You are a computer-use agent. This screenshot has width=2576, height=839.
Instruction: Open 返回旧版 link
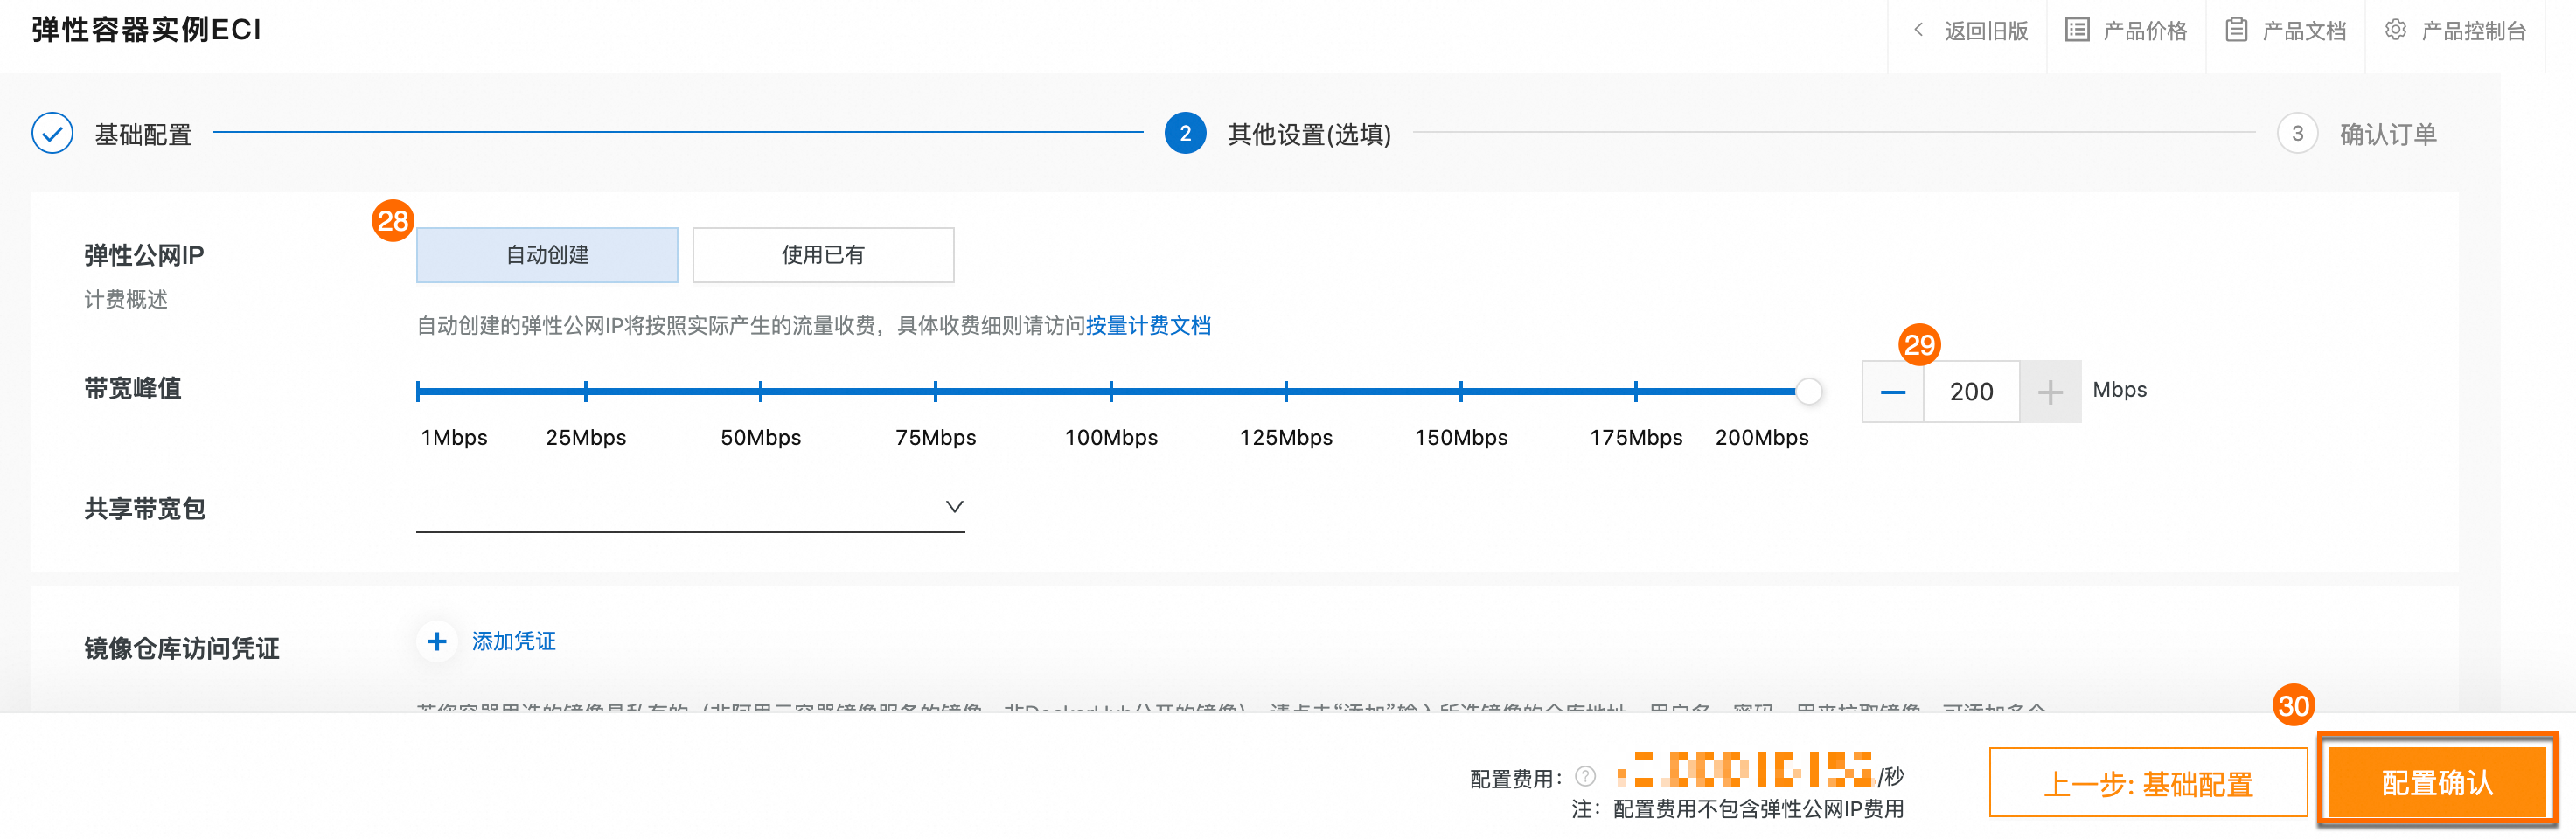(1985, 31)
